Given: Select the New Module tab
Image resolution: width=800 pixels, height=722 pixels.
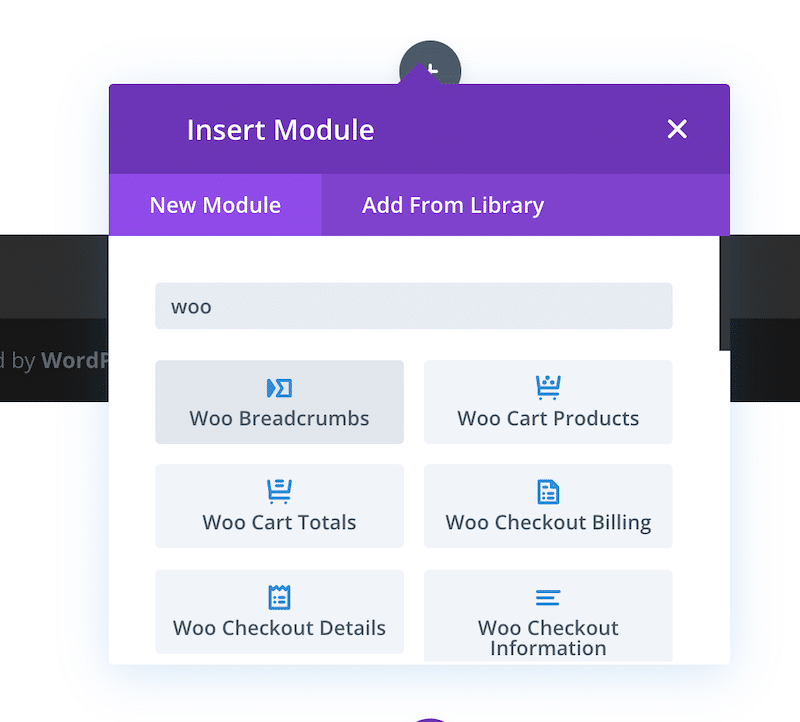Looking at the screenshot, I should coord(215,205).
